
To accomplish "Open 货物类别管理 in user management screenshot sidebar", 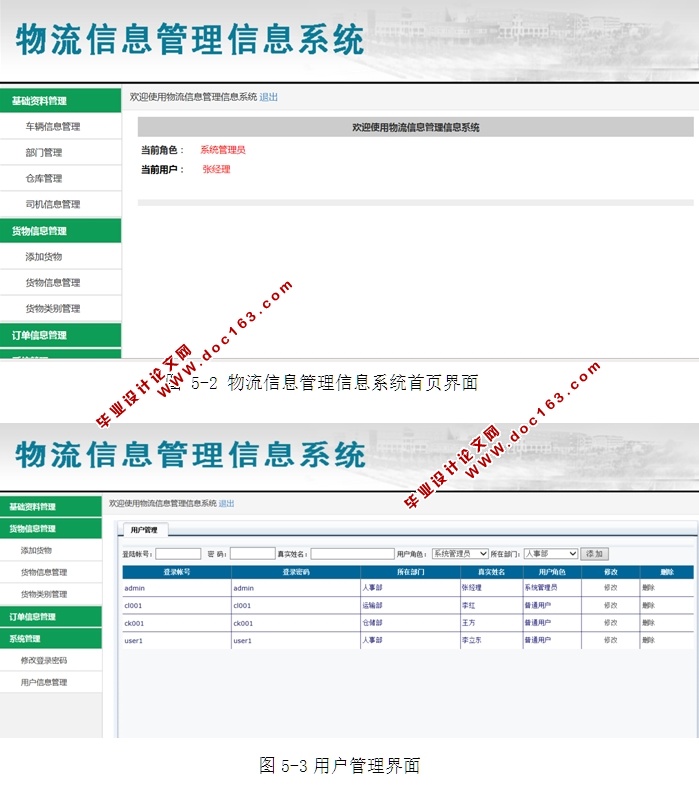I will [44, 594].
